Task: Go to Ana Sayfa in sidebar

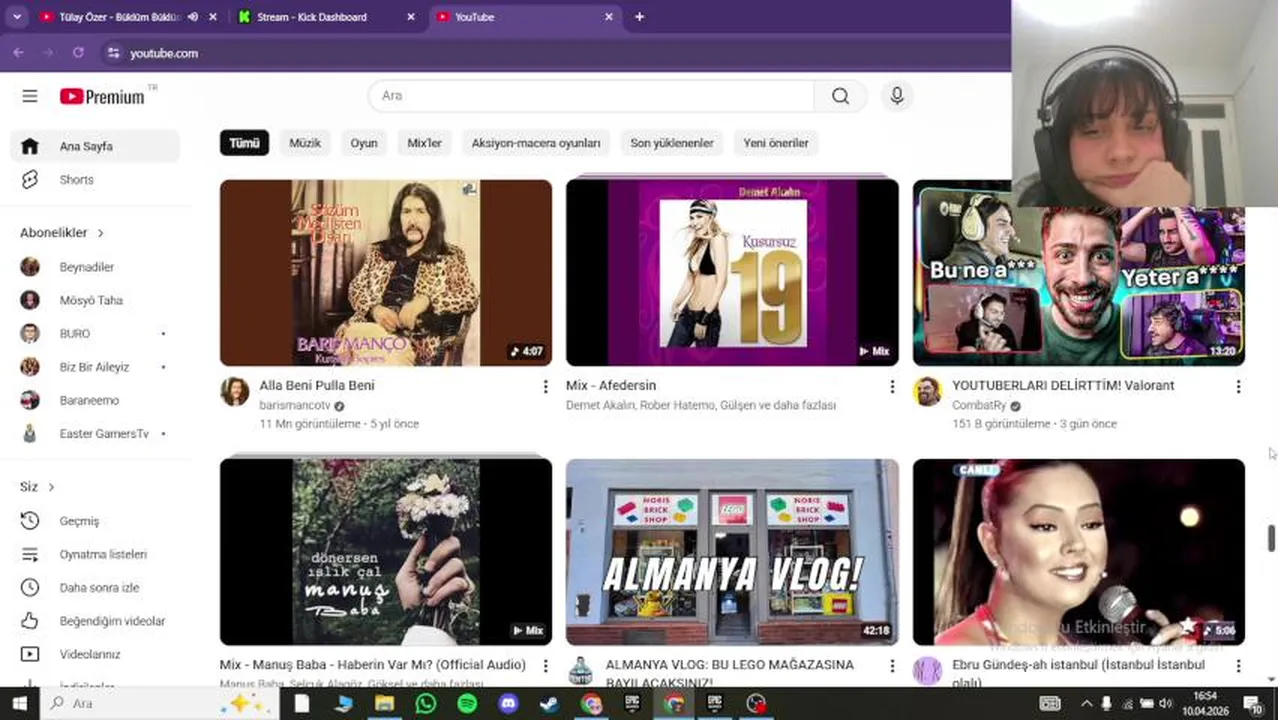Action: click(95, 146)
